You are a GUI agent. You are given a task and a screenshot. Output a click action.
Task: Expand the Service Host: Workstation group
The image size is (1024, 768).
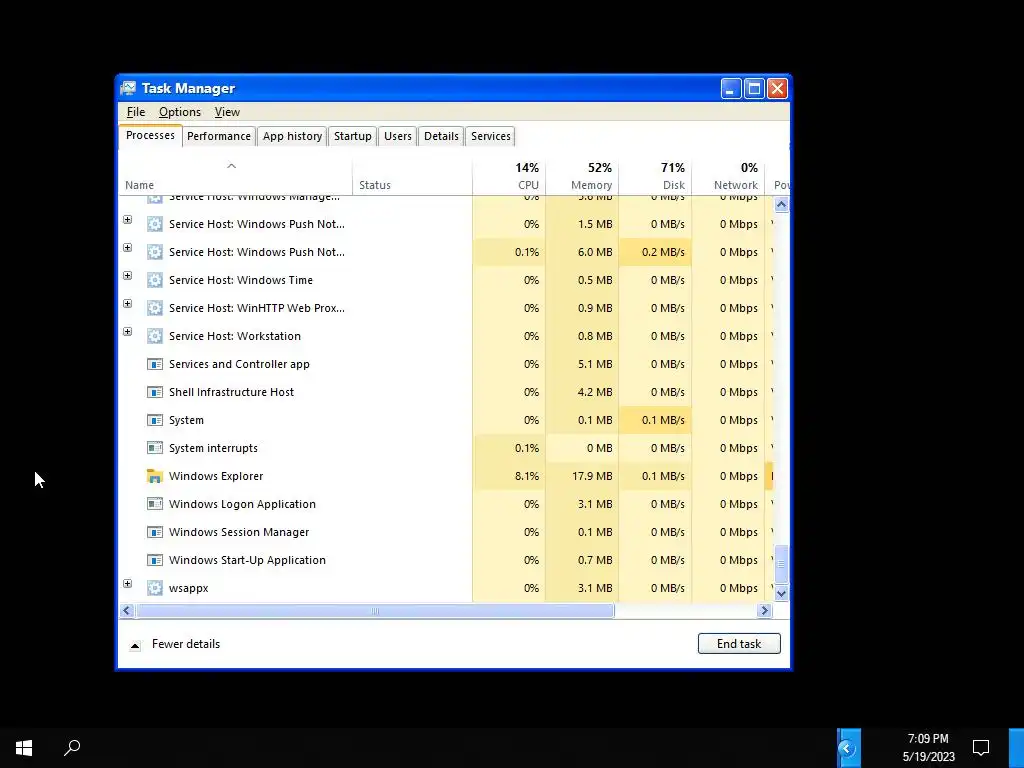pos(127,332)
